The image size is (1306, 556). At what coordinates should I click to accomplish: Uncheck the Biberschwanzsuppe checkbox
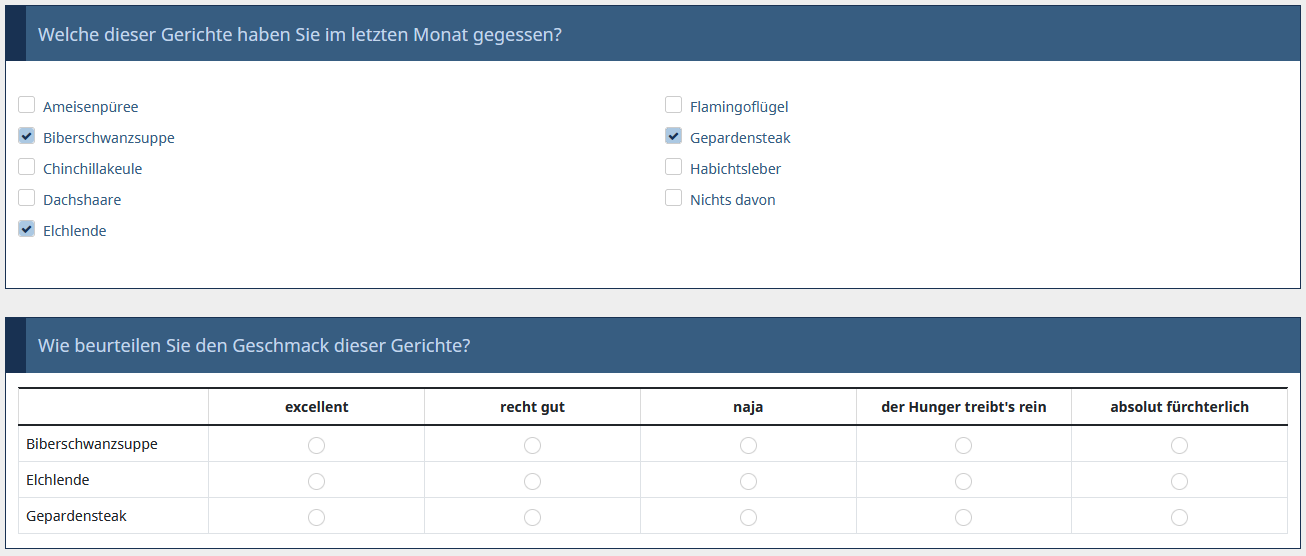coord(27,136)
